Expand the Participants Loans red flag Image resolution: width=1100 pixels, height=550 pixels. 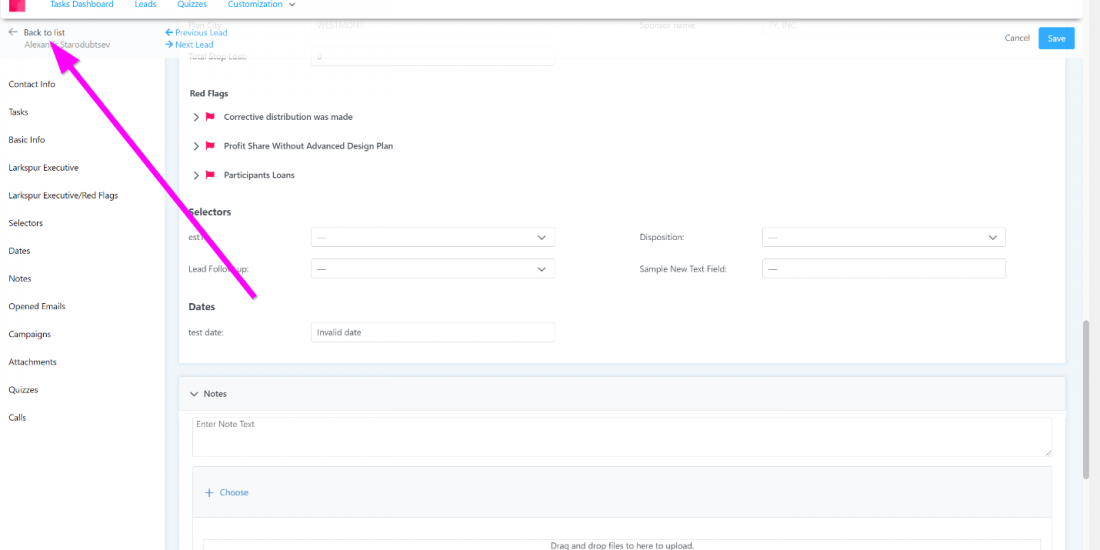(x=196, y=175)
